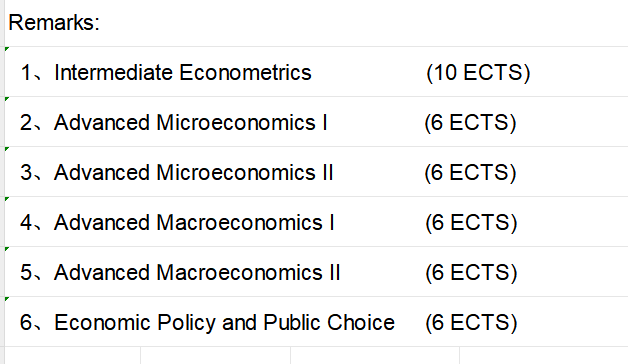Select the empty cell below Economic Policy row
Image resolution: width=628 pixels, height=364 pixels.
72,356
